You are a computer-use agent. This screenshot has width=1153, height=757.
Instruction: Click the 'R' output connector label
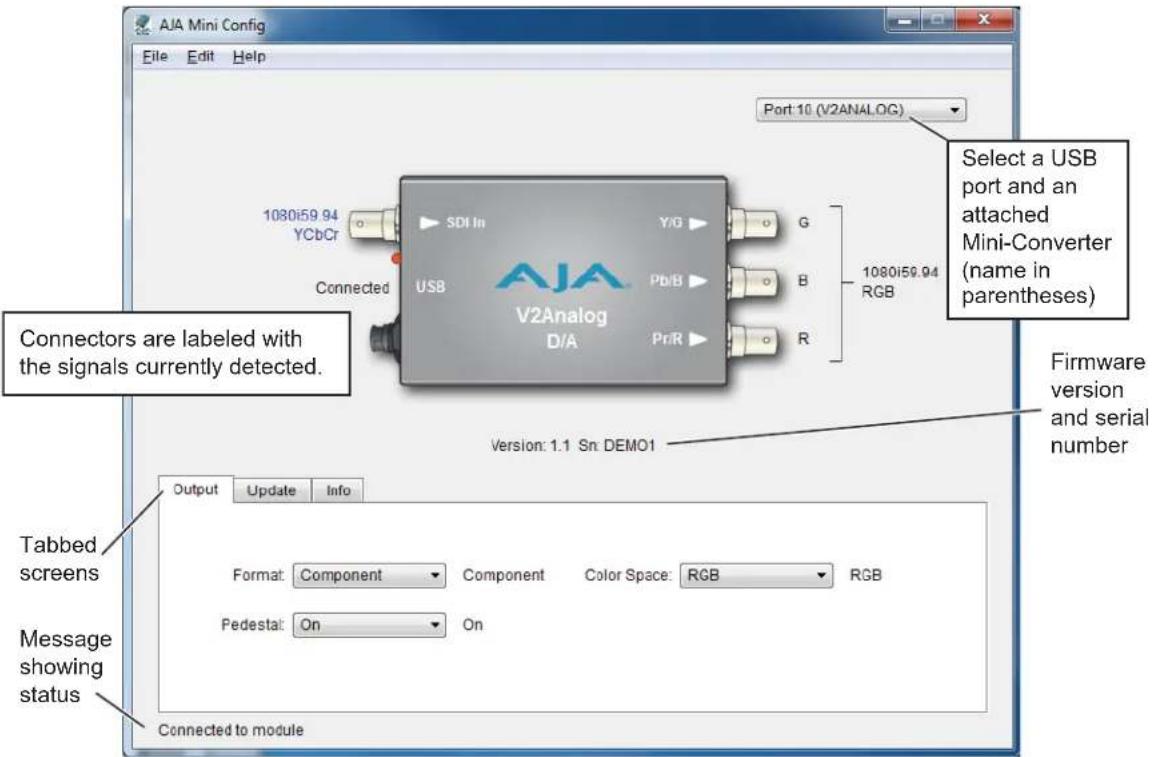803,339
